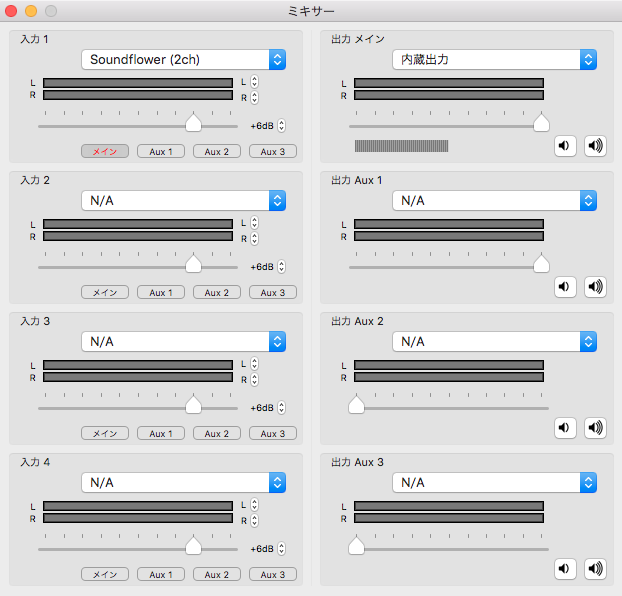This screenshot has height=596, width=622.
Task: Click the 出力 メイン volume slider thumb
Action: pos(541,123)
